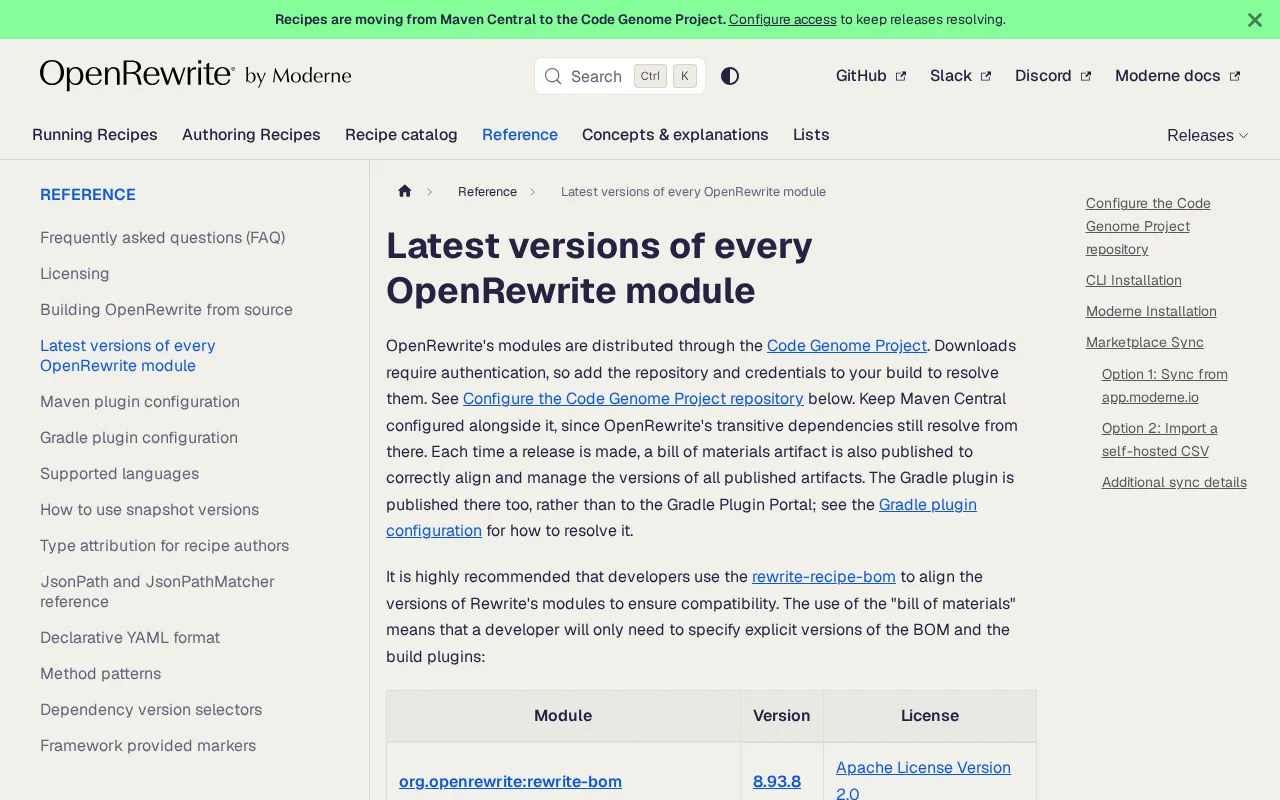Expand the Releases dropdown
This screenshot has width=1280, height=800.
coord(1207,135)
